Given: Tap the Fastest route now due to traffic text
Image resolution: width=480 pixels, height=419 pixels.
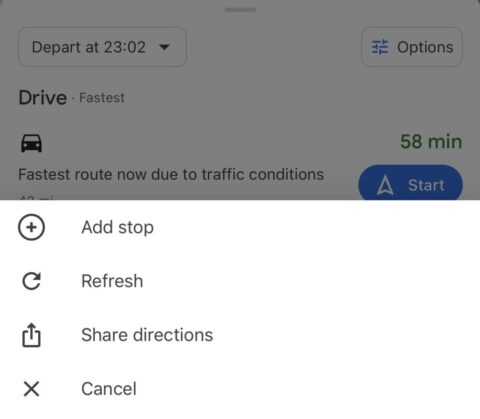Looking at the screenshot, I should click(171, 174).
